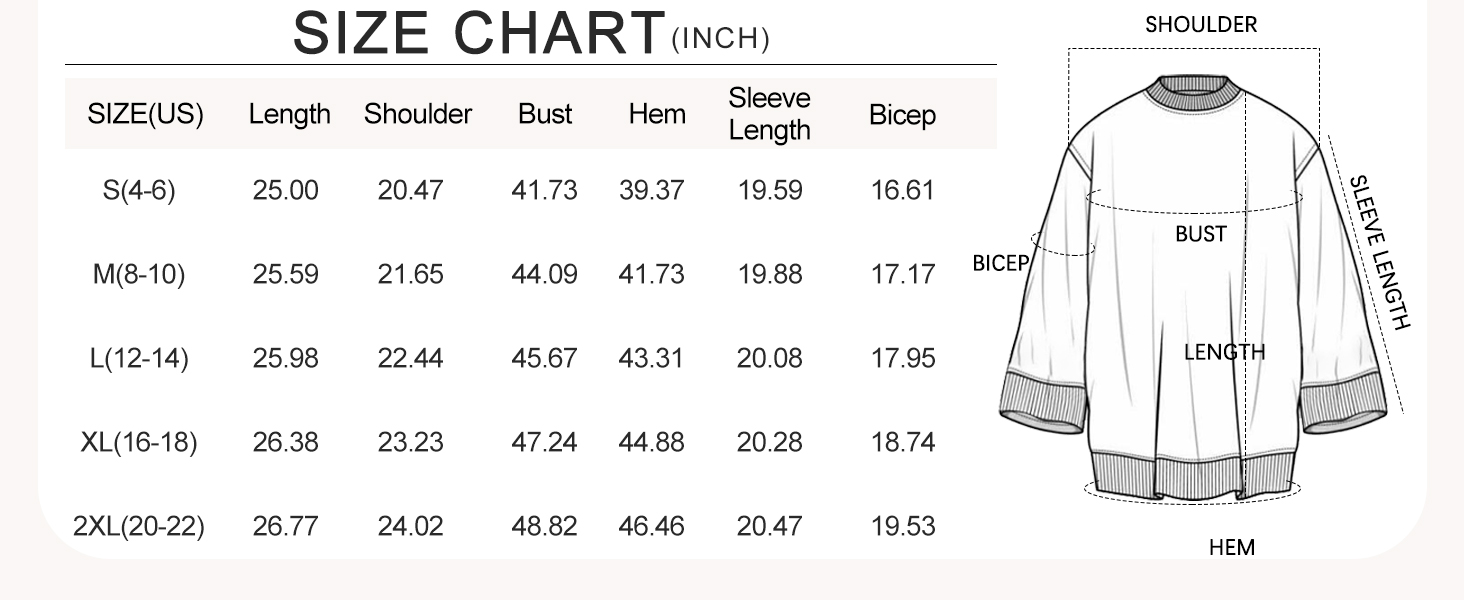Click the Bicep column header in table
Viewport: 1464px width, 600px height.
click(902, 115)
